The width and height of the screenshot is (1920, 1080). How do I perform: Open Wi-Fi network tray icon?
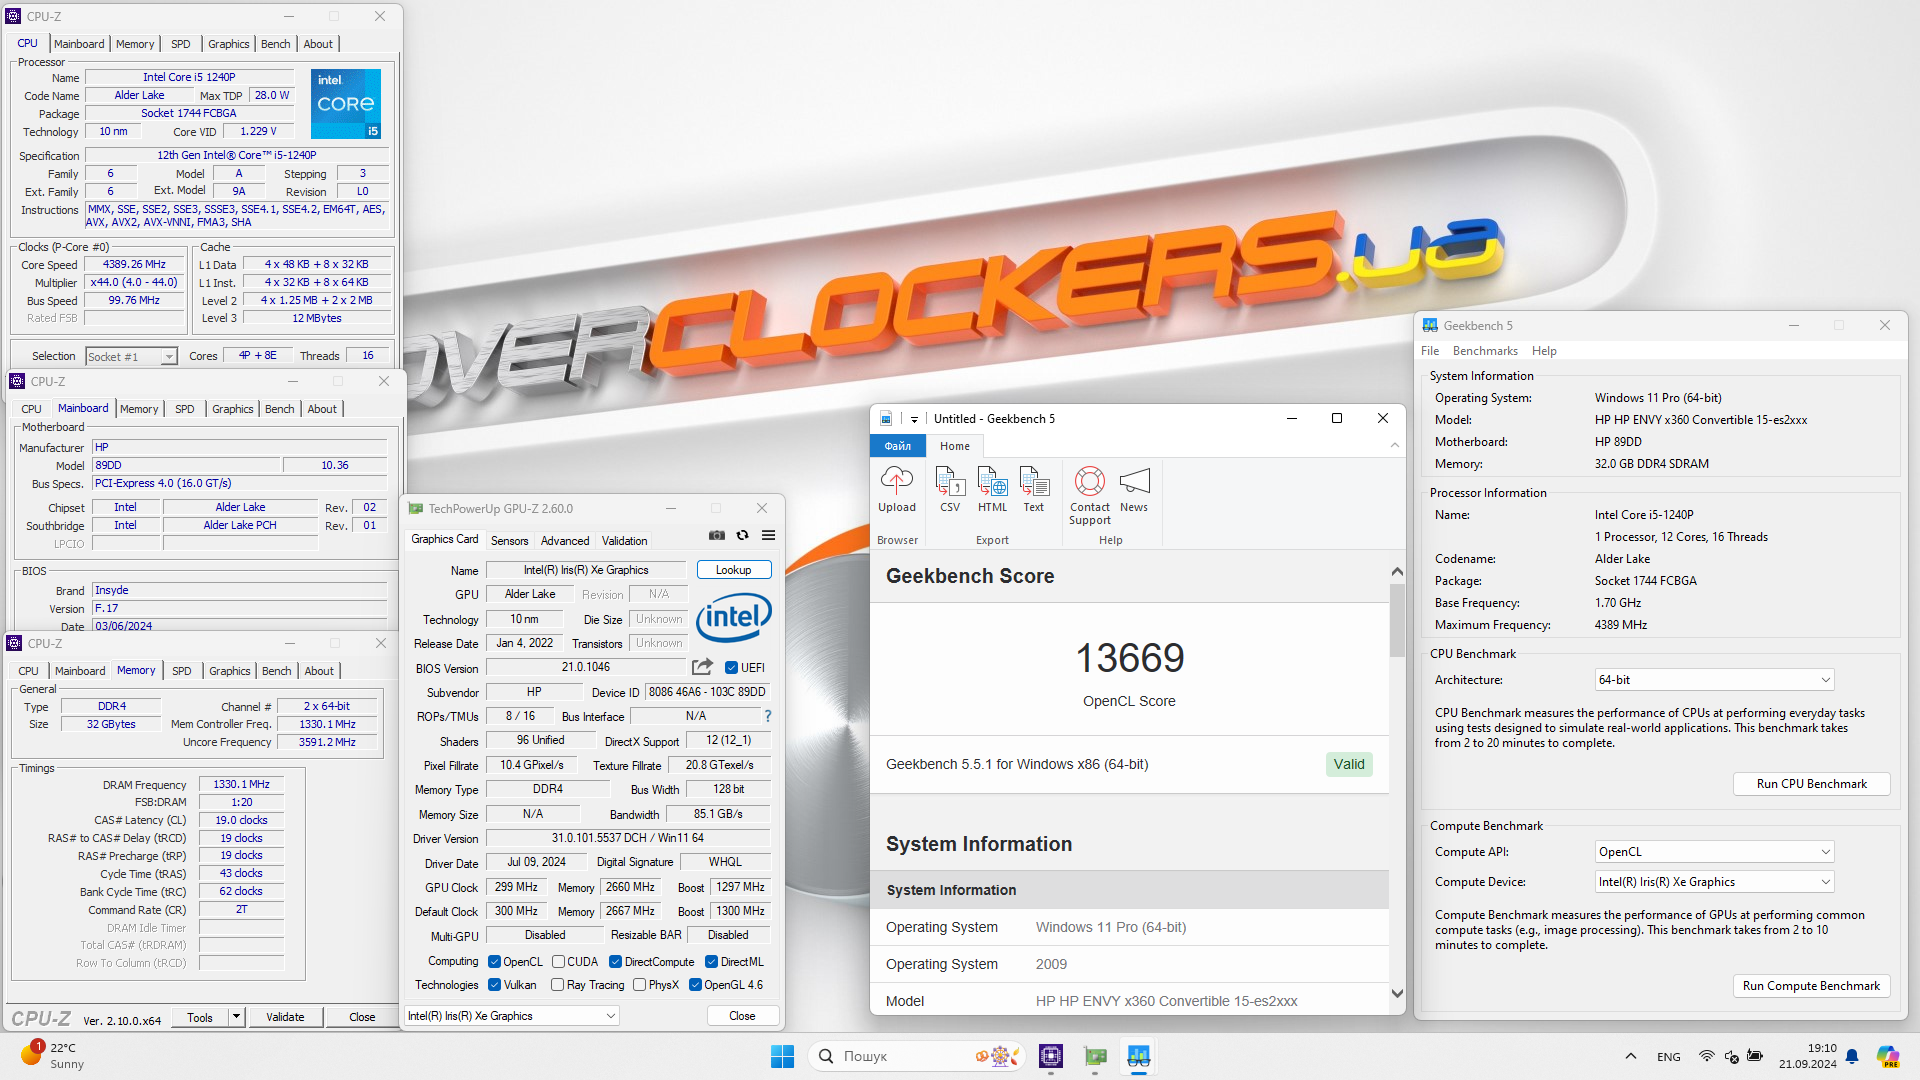coord(1707,1056)
